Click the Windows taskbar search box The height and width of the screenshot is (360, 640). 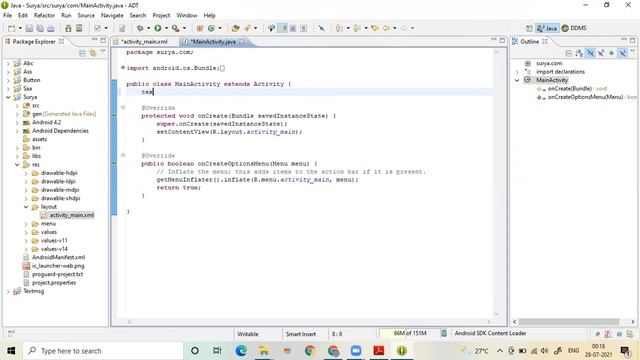[x=103, y=351]
